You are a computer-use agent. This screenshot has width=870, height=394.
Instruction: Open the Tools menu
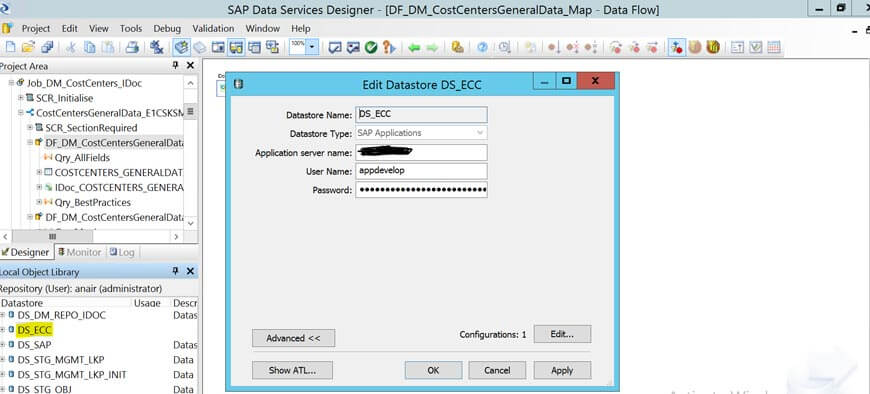coord(131,28)
